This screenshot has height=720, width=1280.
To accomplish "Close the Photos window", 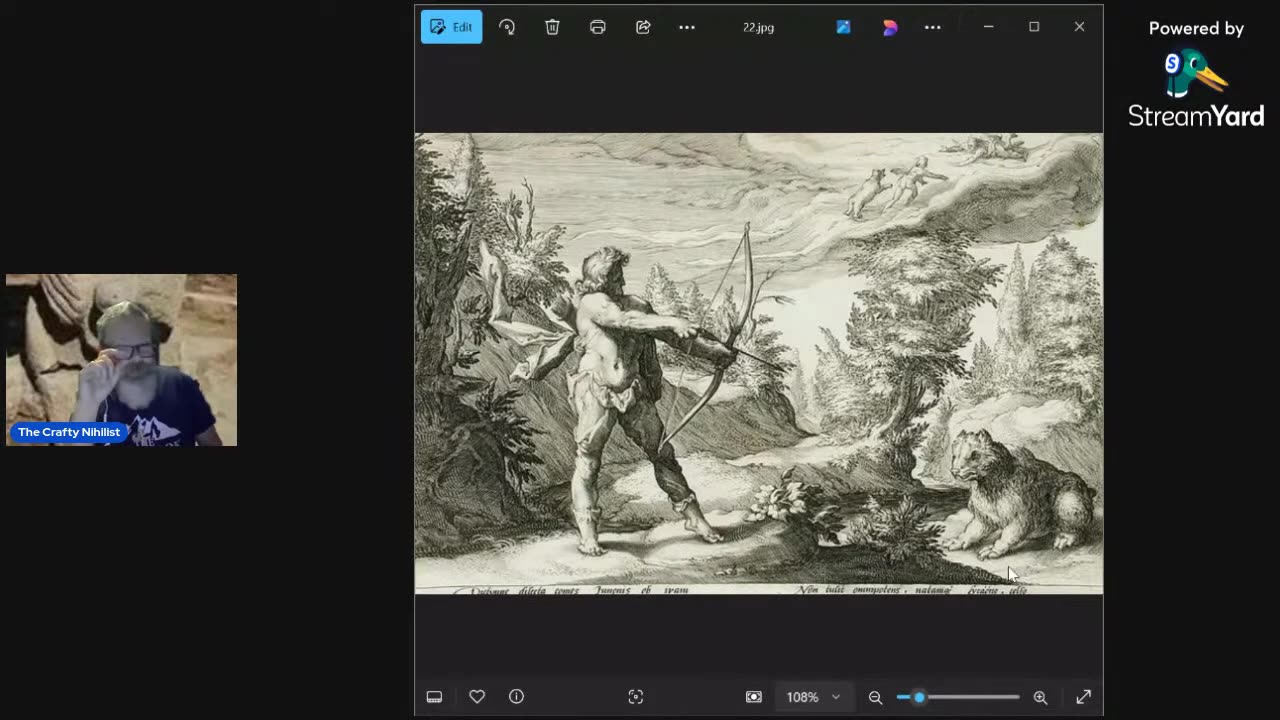I will (x=1079, y=27).
